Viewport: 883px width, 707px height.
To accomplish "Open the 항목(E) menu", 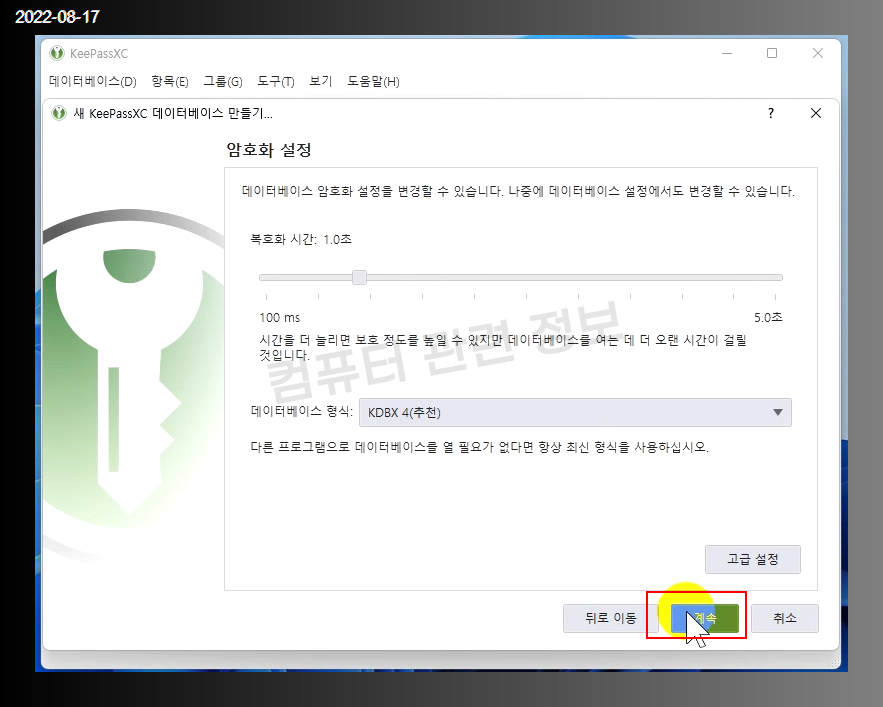I will 170,82.
